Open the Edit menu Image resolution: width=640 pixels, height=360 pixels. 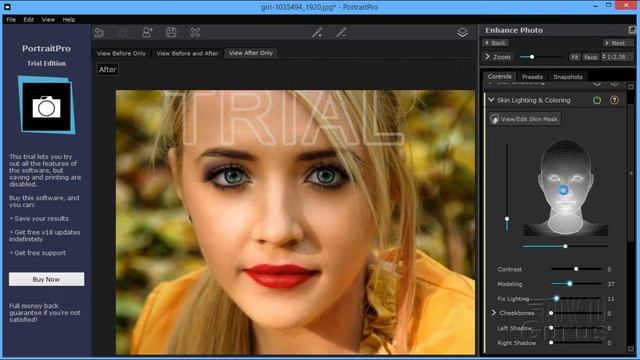pyautogui.click(x=29, y=19)
